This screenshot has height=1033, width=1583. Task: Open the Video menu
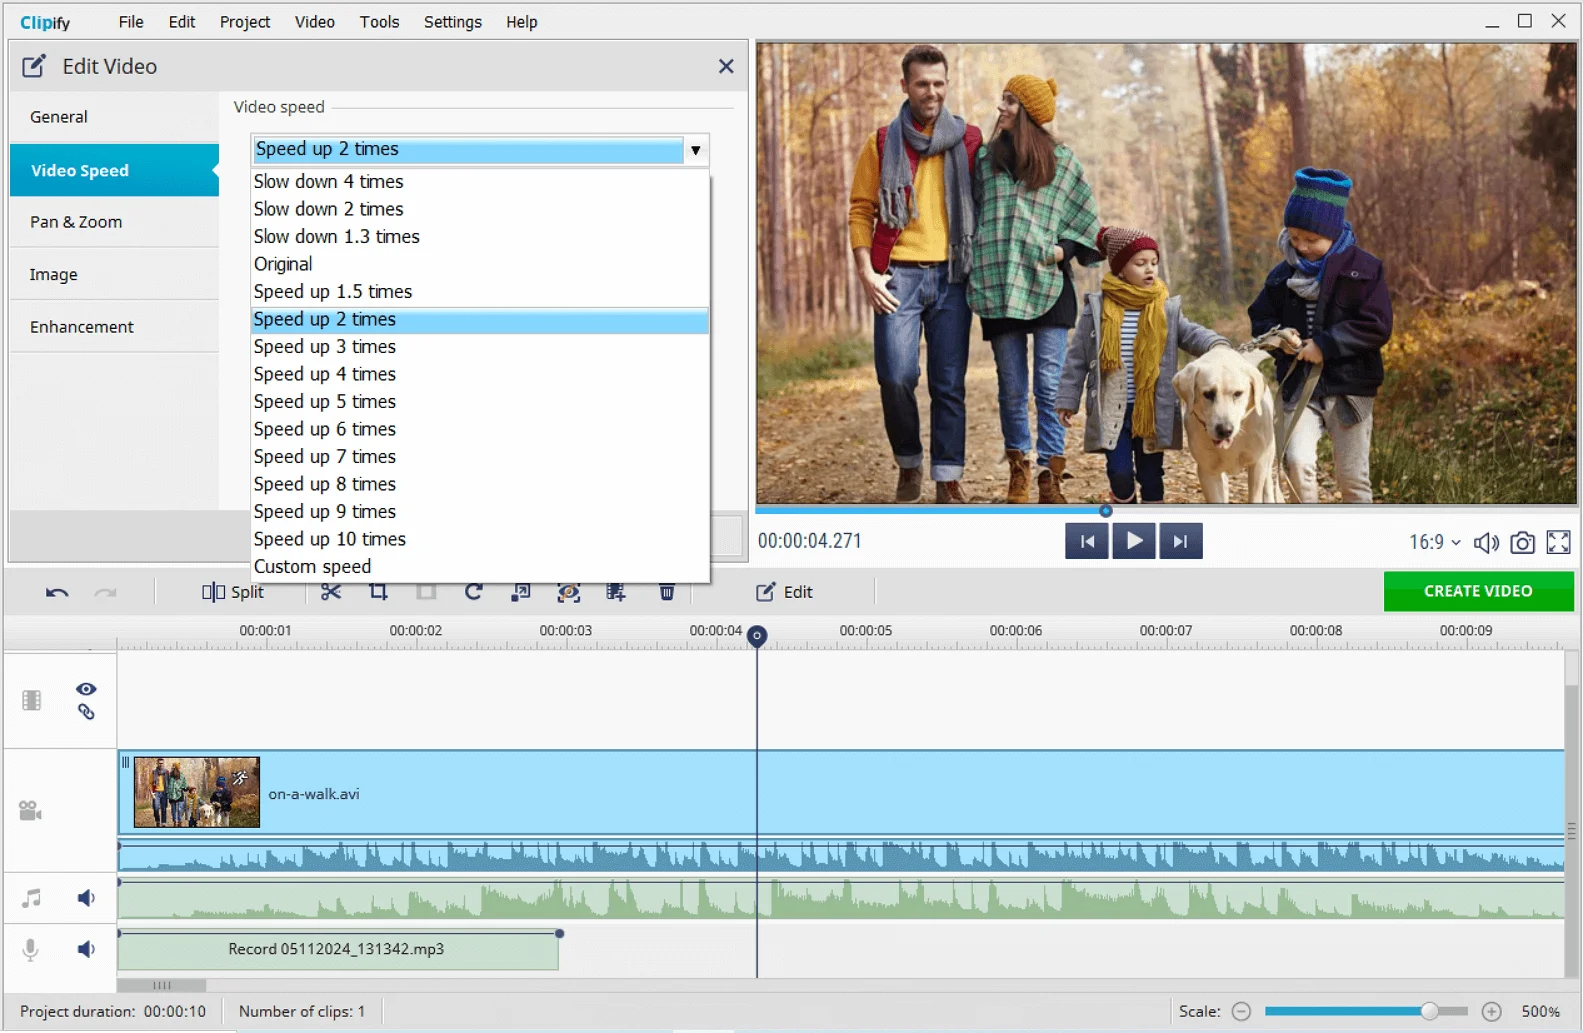[314, 22]
